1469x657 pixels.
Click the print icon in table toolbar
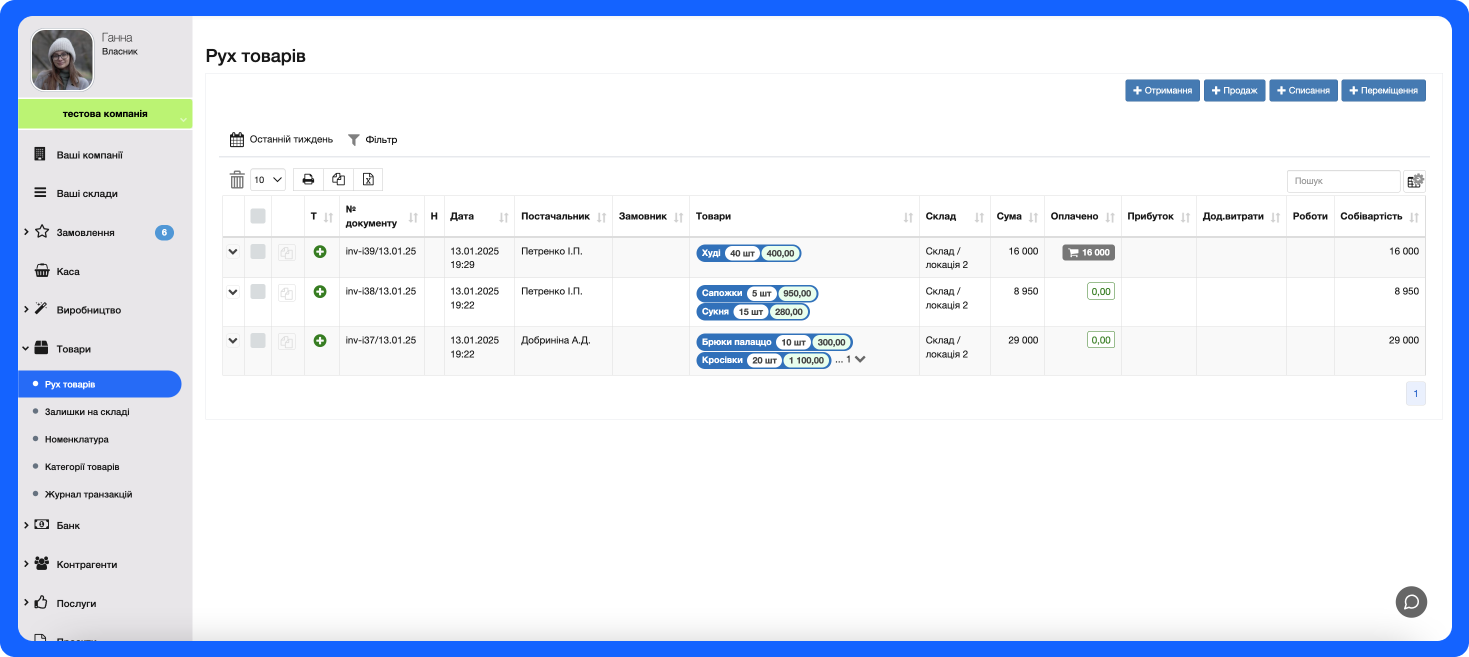tap(308, 180)
